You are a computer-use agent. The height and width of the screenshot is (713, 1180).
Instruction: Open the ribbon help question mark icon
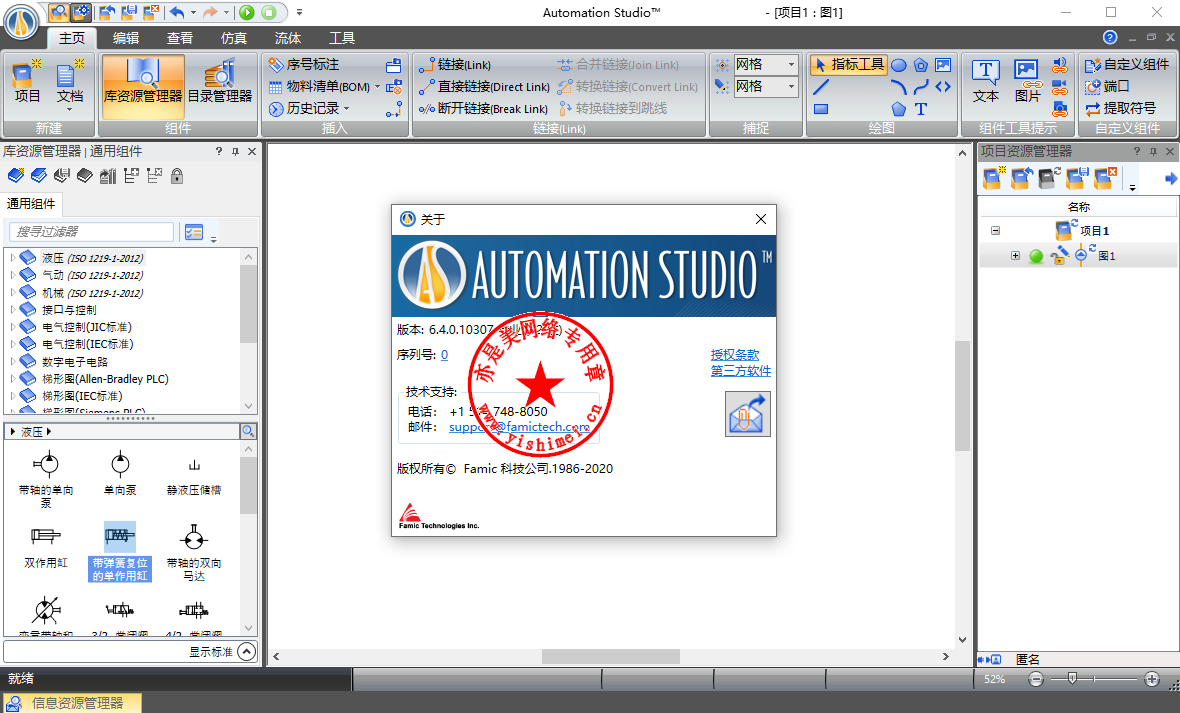point(1110,38)
